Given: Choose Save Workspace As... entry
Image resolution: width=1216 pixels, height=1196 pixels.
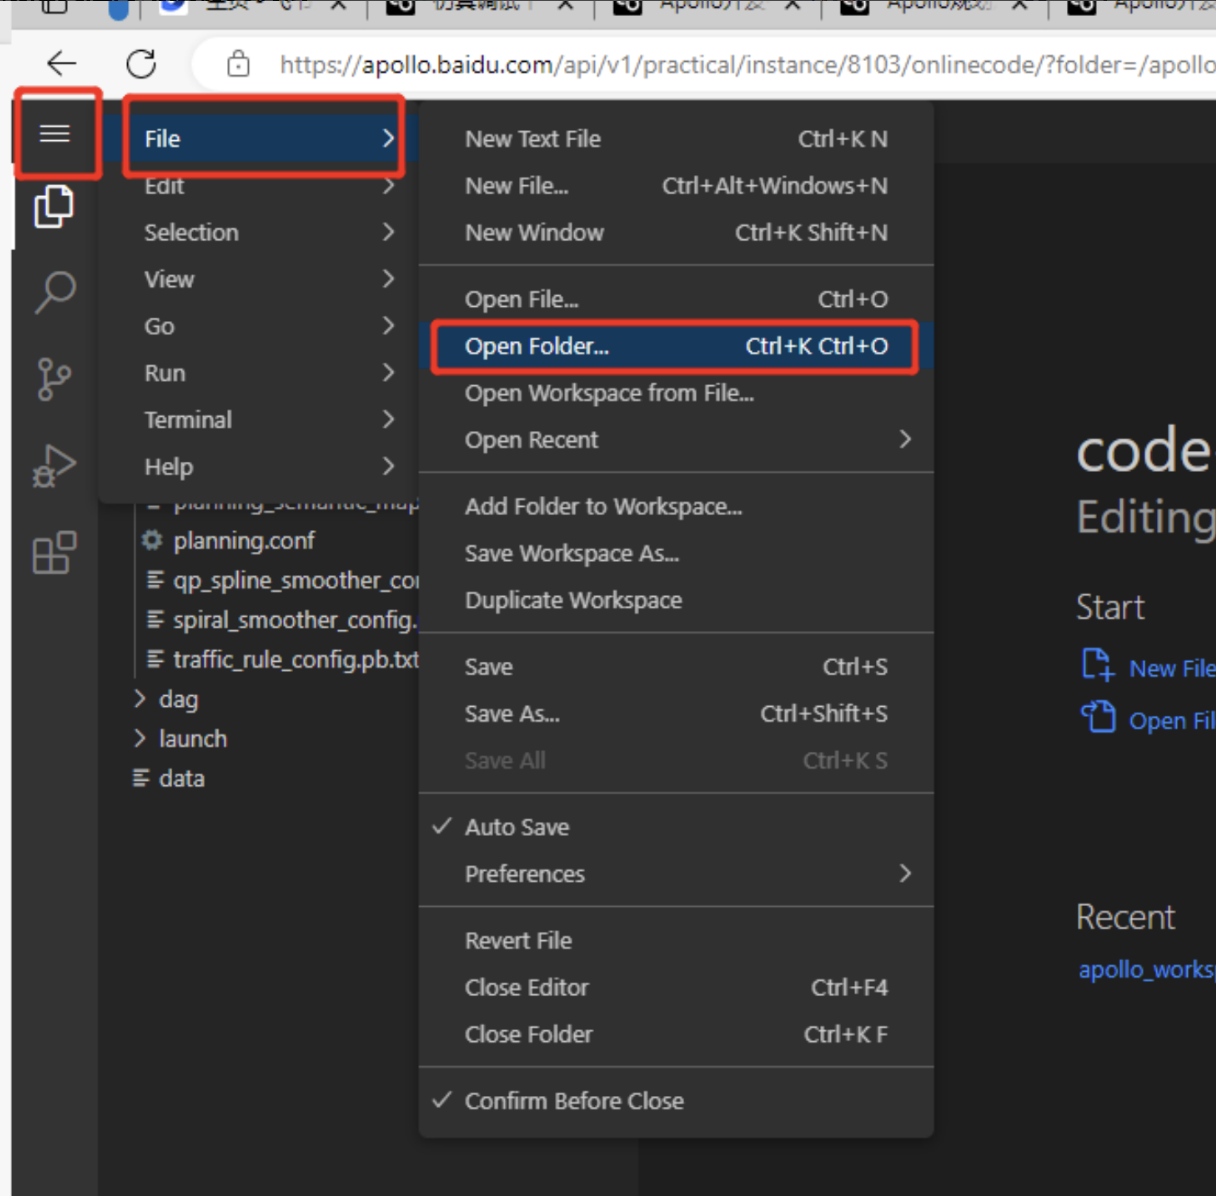Looking at the screenshot, I should click(572, 554).
